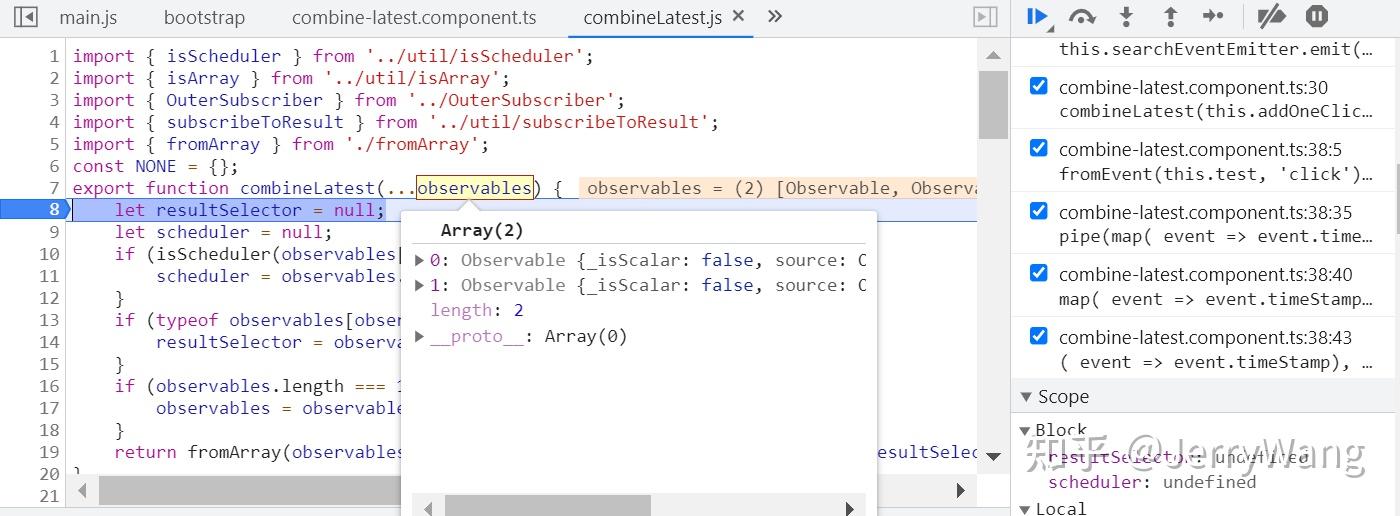This screenshot has width=1400, height=516.
Task: Open map( event => event.timeStamp breakpoint line
Action: 1215,298
